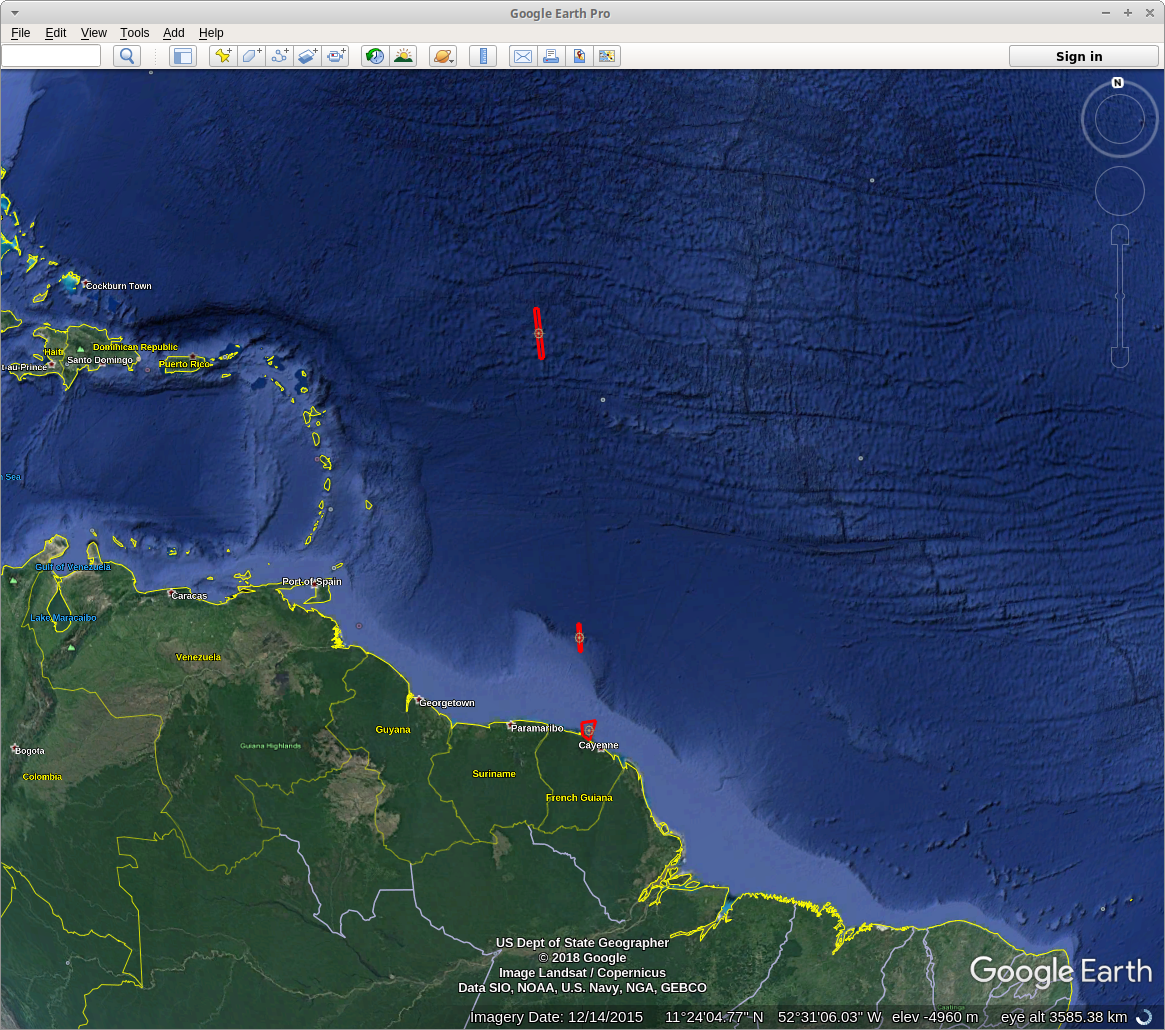This screenshot has width=1165, height=1030.
Task: Click the compass N to reset north
Action: [x=1117, y=83]
